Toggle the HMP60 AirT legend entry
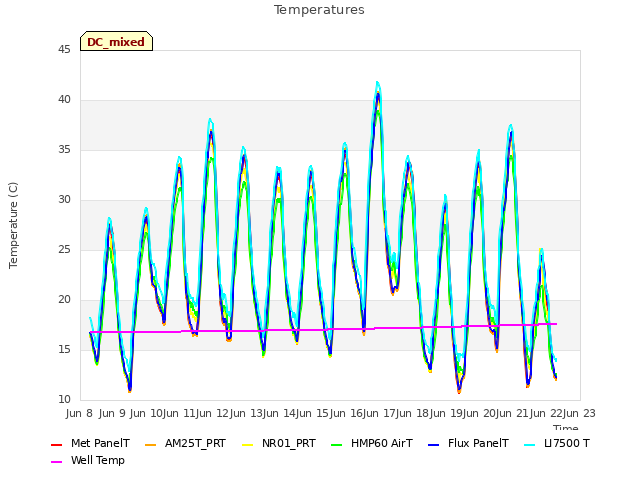 (x=372, y=444)
